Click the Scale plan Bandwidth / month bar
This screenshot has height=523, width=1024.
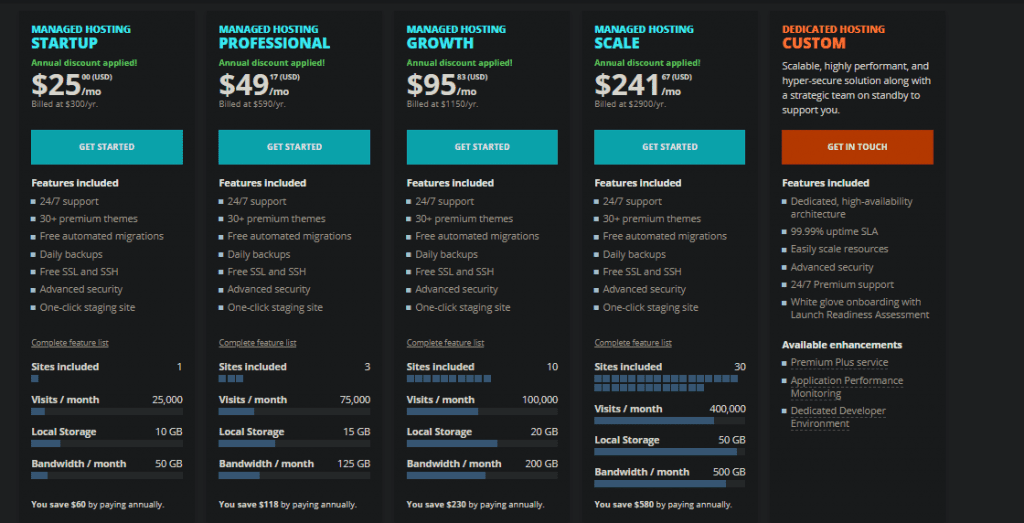(x=669, y=484)
